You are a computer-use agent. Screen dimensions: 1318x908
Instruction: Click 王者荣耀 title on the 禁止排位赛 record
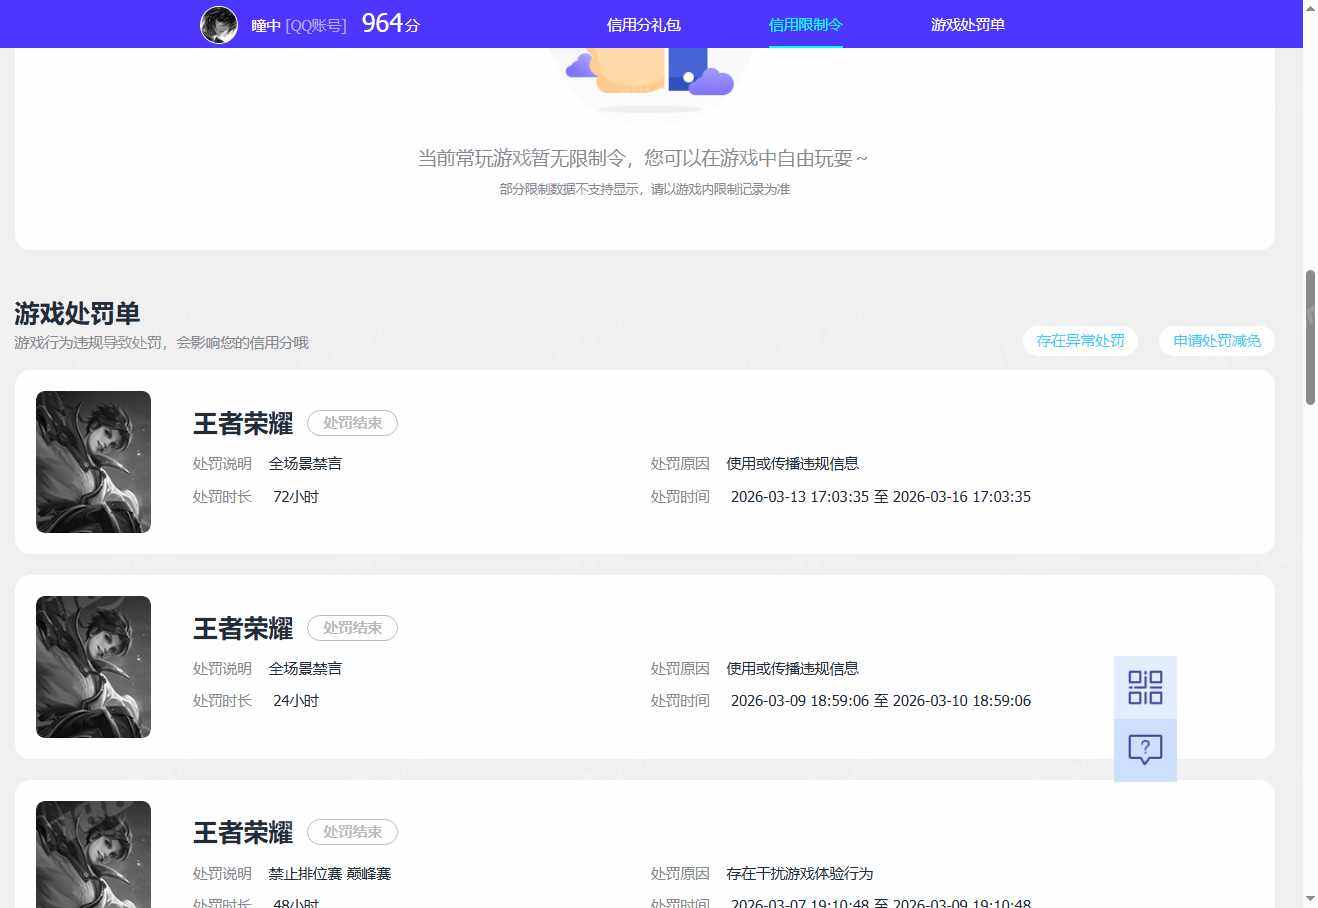[x=243, y=833]
